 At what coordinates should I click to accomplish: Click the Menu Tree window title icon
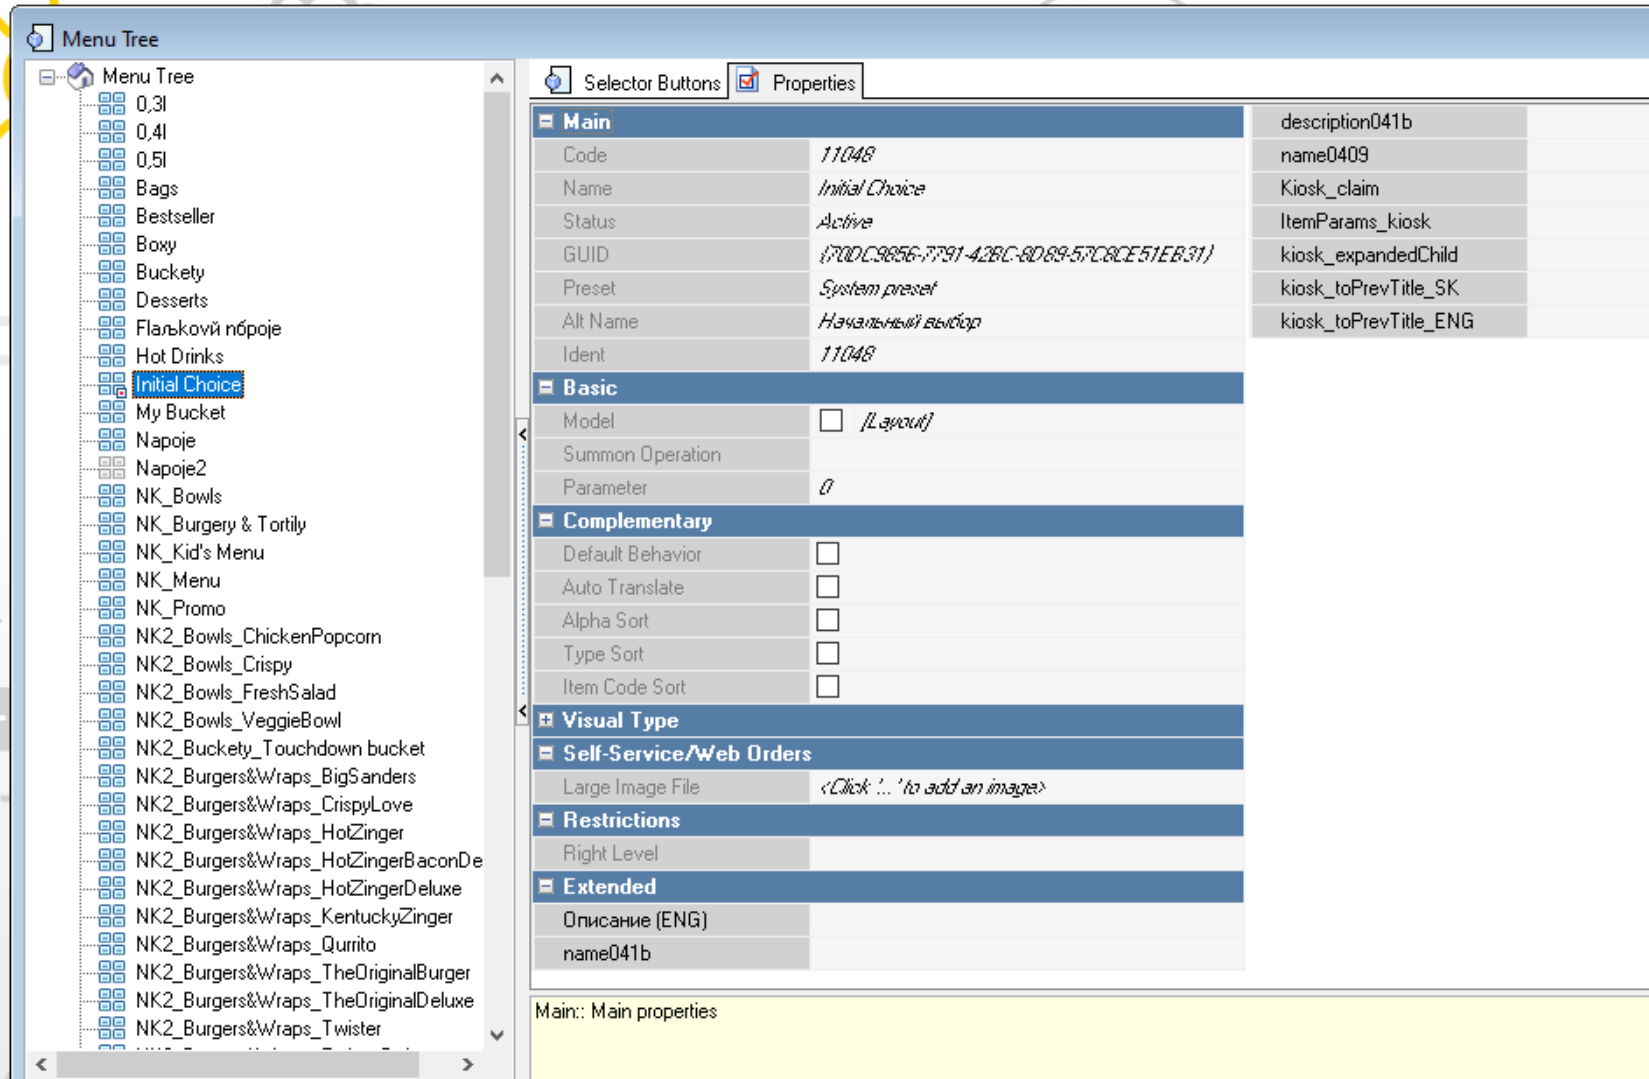coord(38,39)
